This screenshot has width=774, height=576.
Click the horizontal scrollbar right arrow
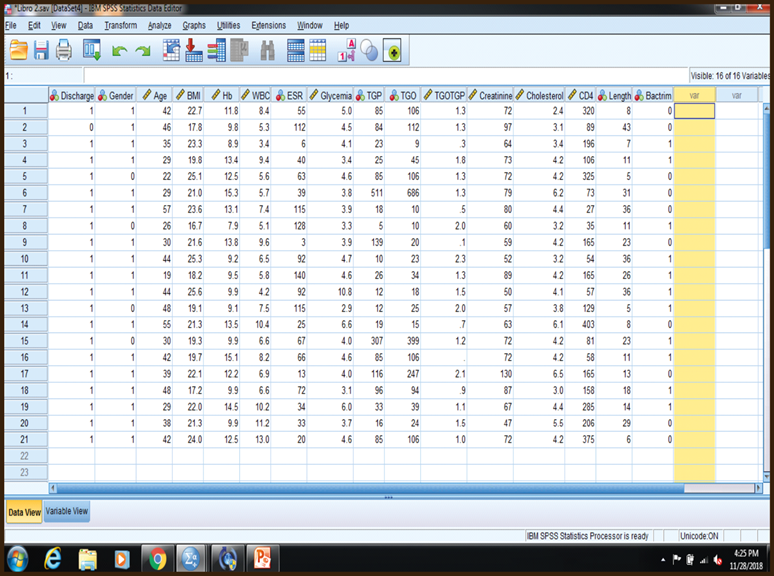pyautogui.click(x=756, y=488)
